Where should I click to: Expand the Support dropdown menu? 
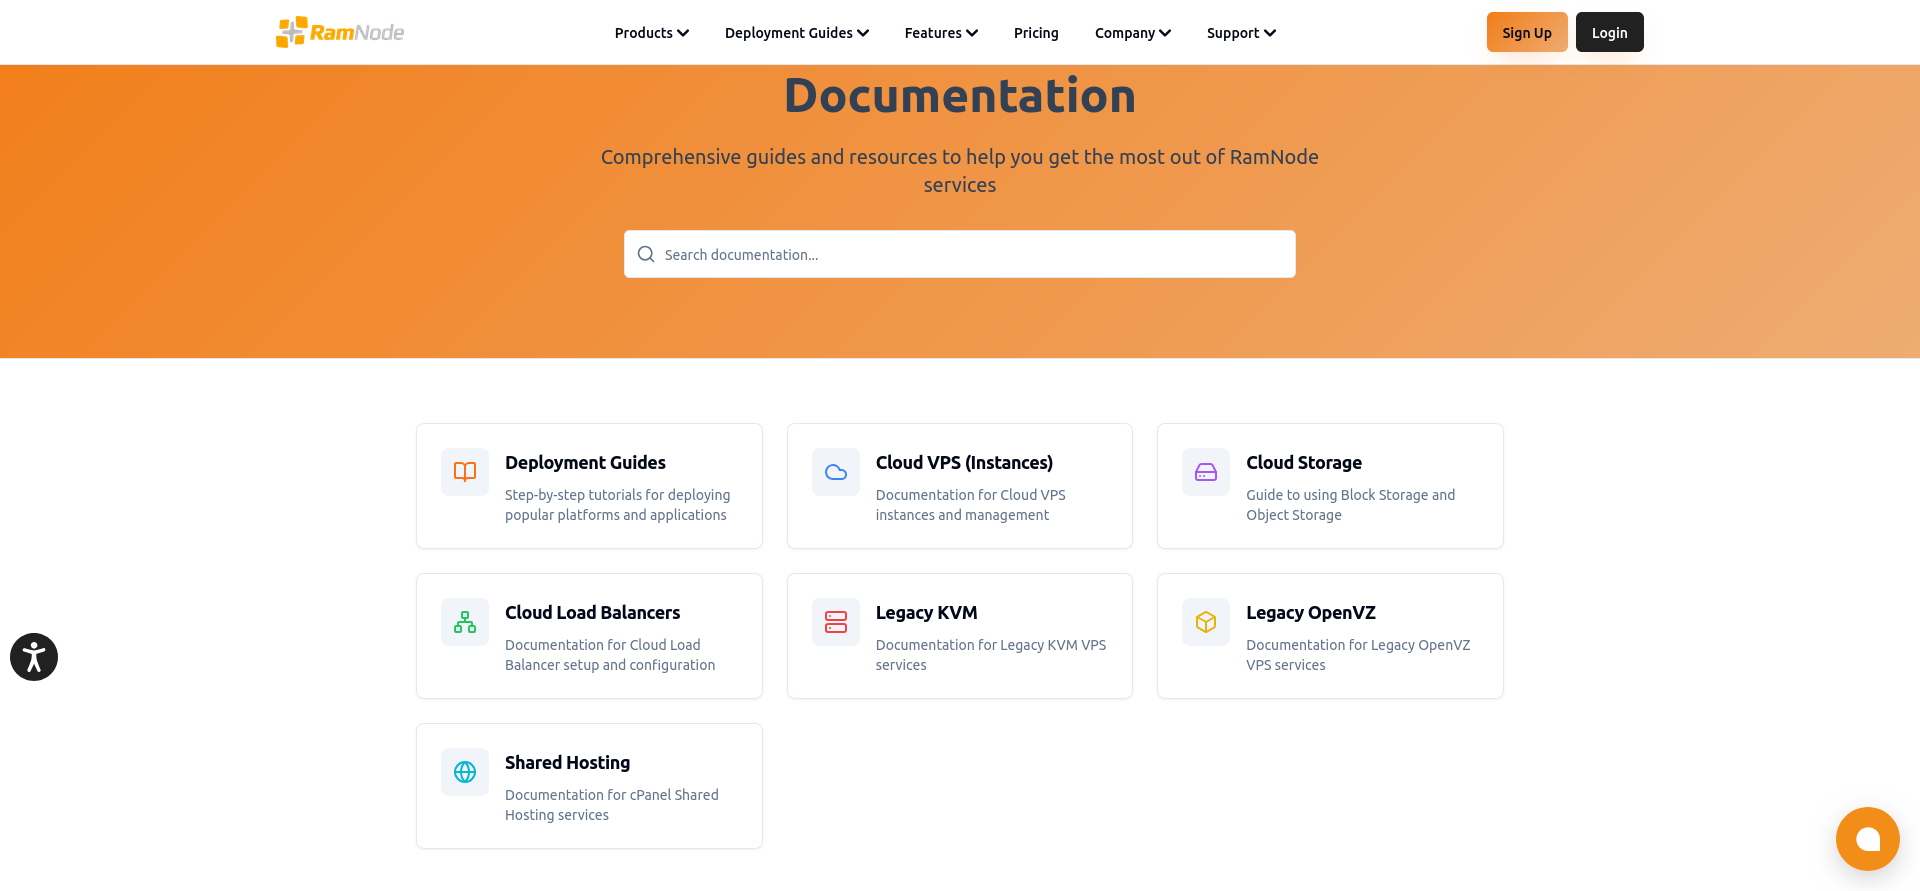click(1241, 33)
